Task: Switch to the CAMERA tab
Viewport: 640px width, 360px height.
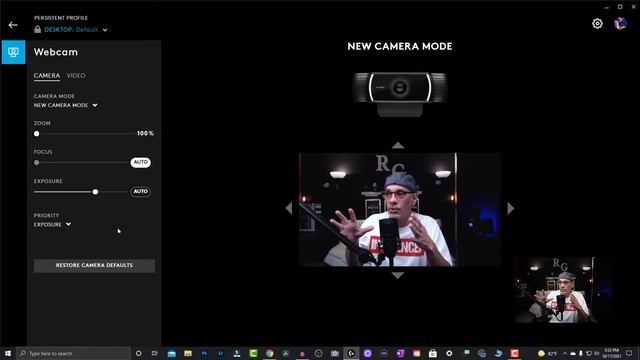Action: tap(47, 76)
